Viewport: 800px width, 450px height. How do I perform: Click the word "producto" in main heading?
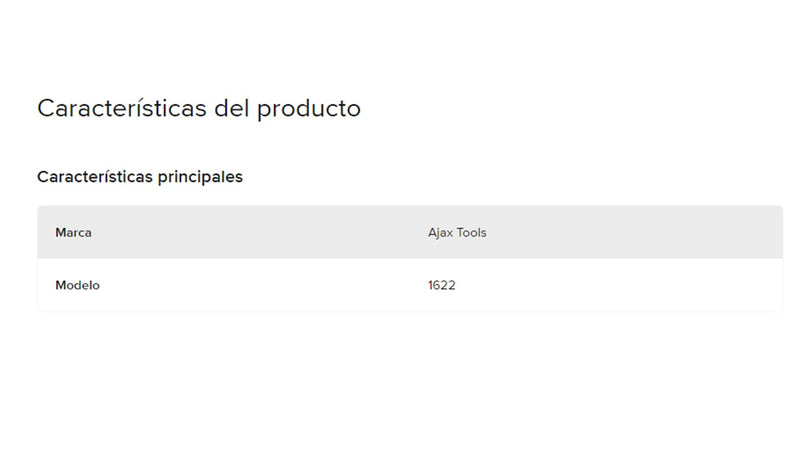(x=309, y=108)
